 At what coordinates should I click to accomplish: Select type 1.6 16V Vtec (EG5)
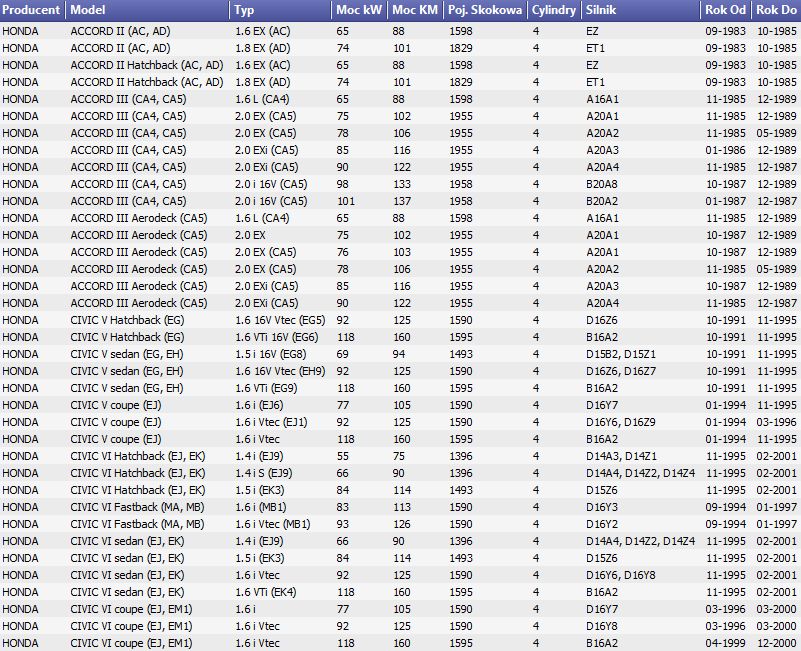pyautogui.click(x=280, y=320)
